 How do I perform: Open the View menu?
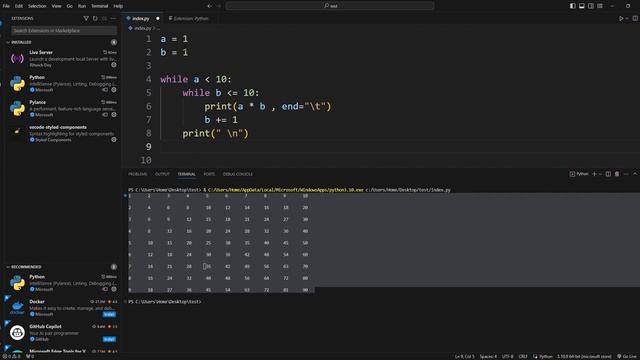click(x=56, y=6)
